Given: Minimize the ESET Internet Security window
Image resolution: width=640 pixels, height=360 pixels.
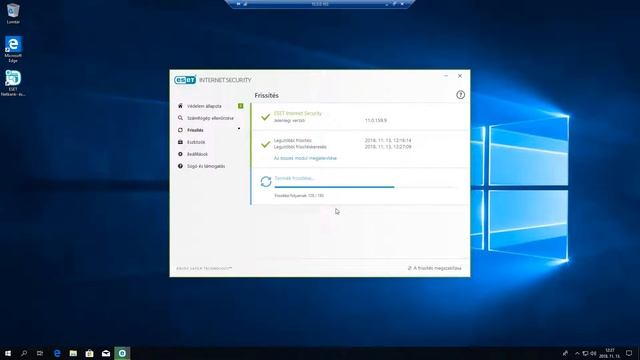Looking at the screenshot, I should (446, 76).
